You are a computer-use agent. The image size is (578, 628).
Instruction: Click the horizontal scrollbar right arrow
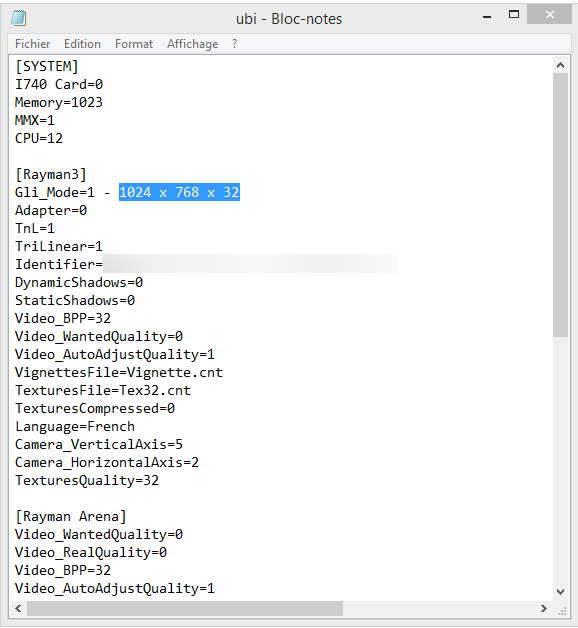coord(543,608)
